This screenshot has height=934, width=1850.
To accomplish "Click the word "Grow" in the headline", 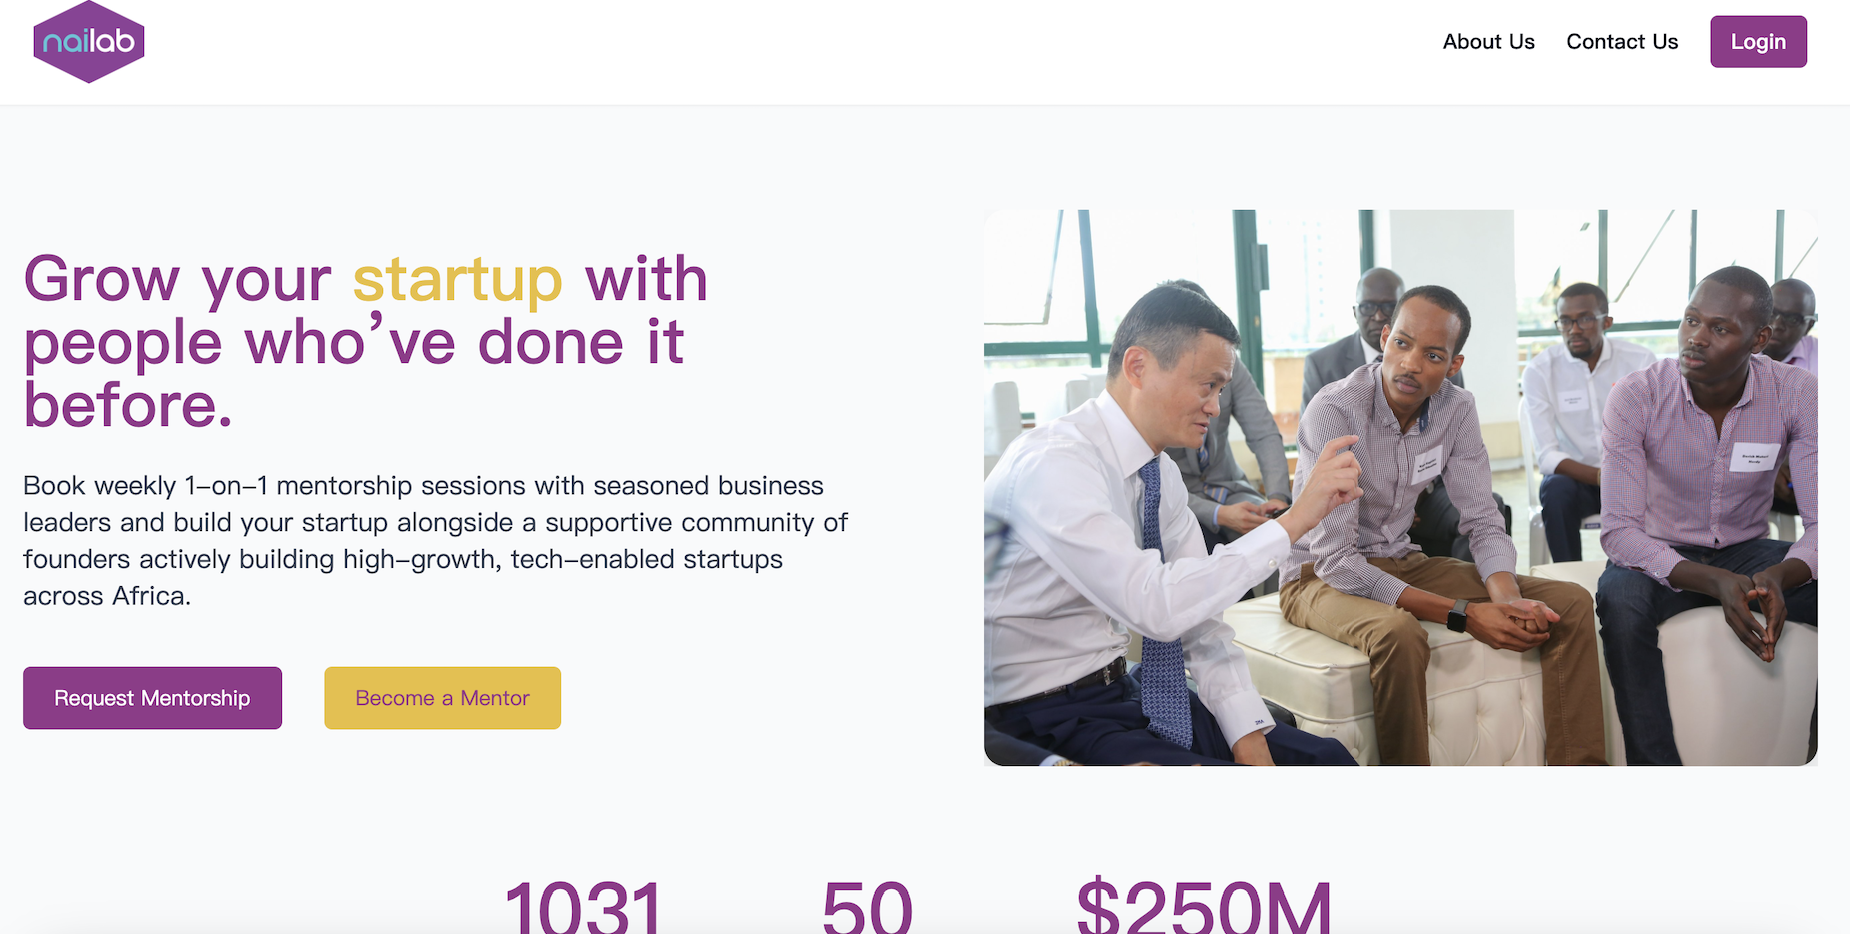I will coord(102,280).
